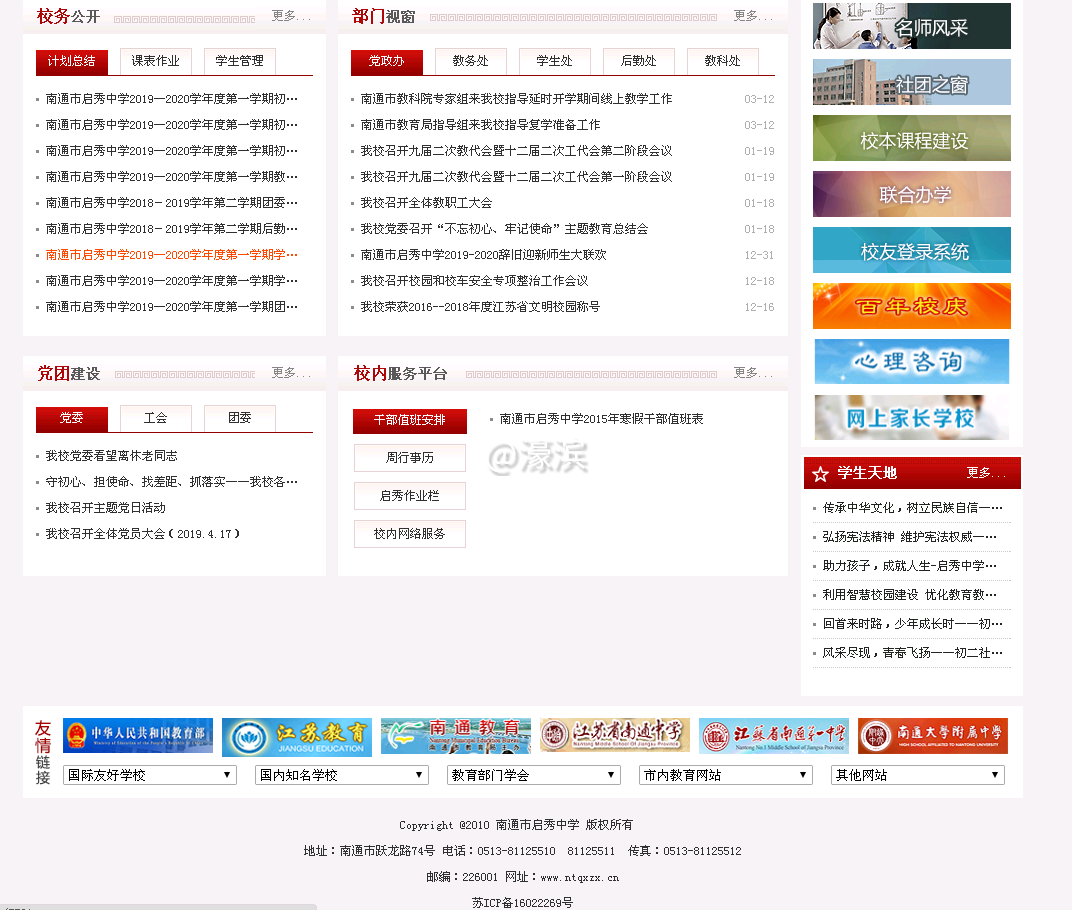Viewport: 1072px width, 910px height.
Task: Click the 社团之窗 banner image
Action: pos(911,82)
